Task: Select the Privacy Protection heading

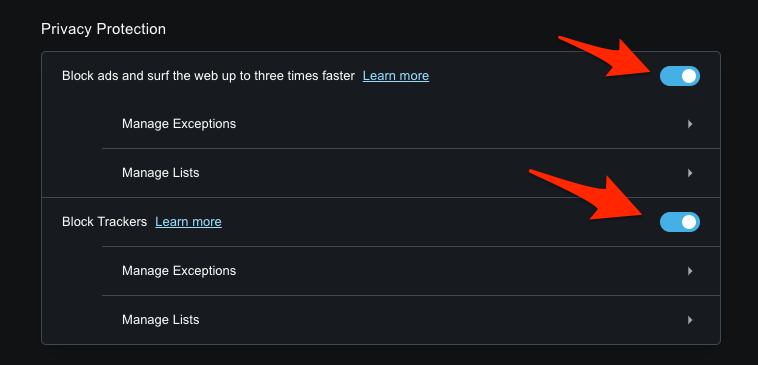Action: 103,29
